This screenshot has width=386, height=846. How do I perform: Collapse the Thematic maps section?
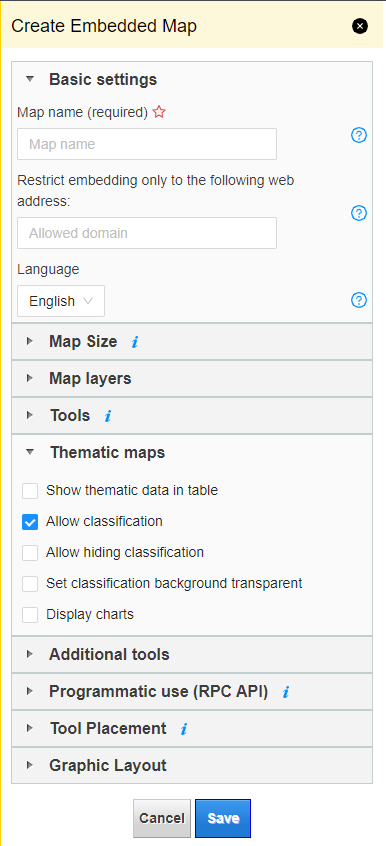(x=192, y=452)
